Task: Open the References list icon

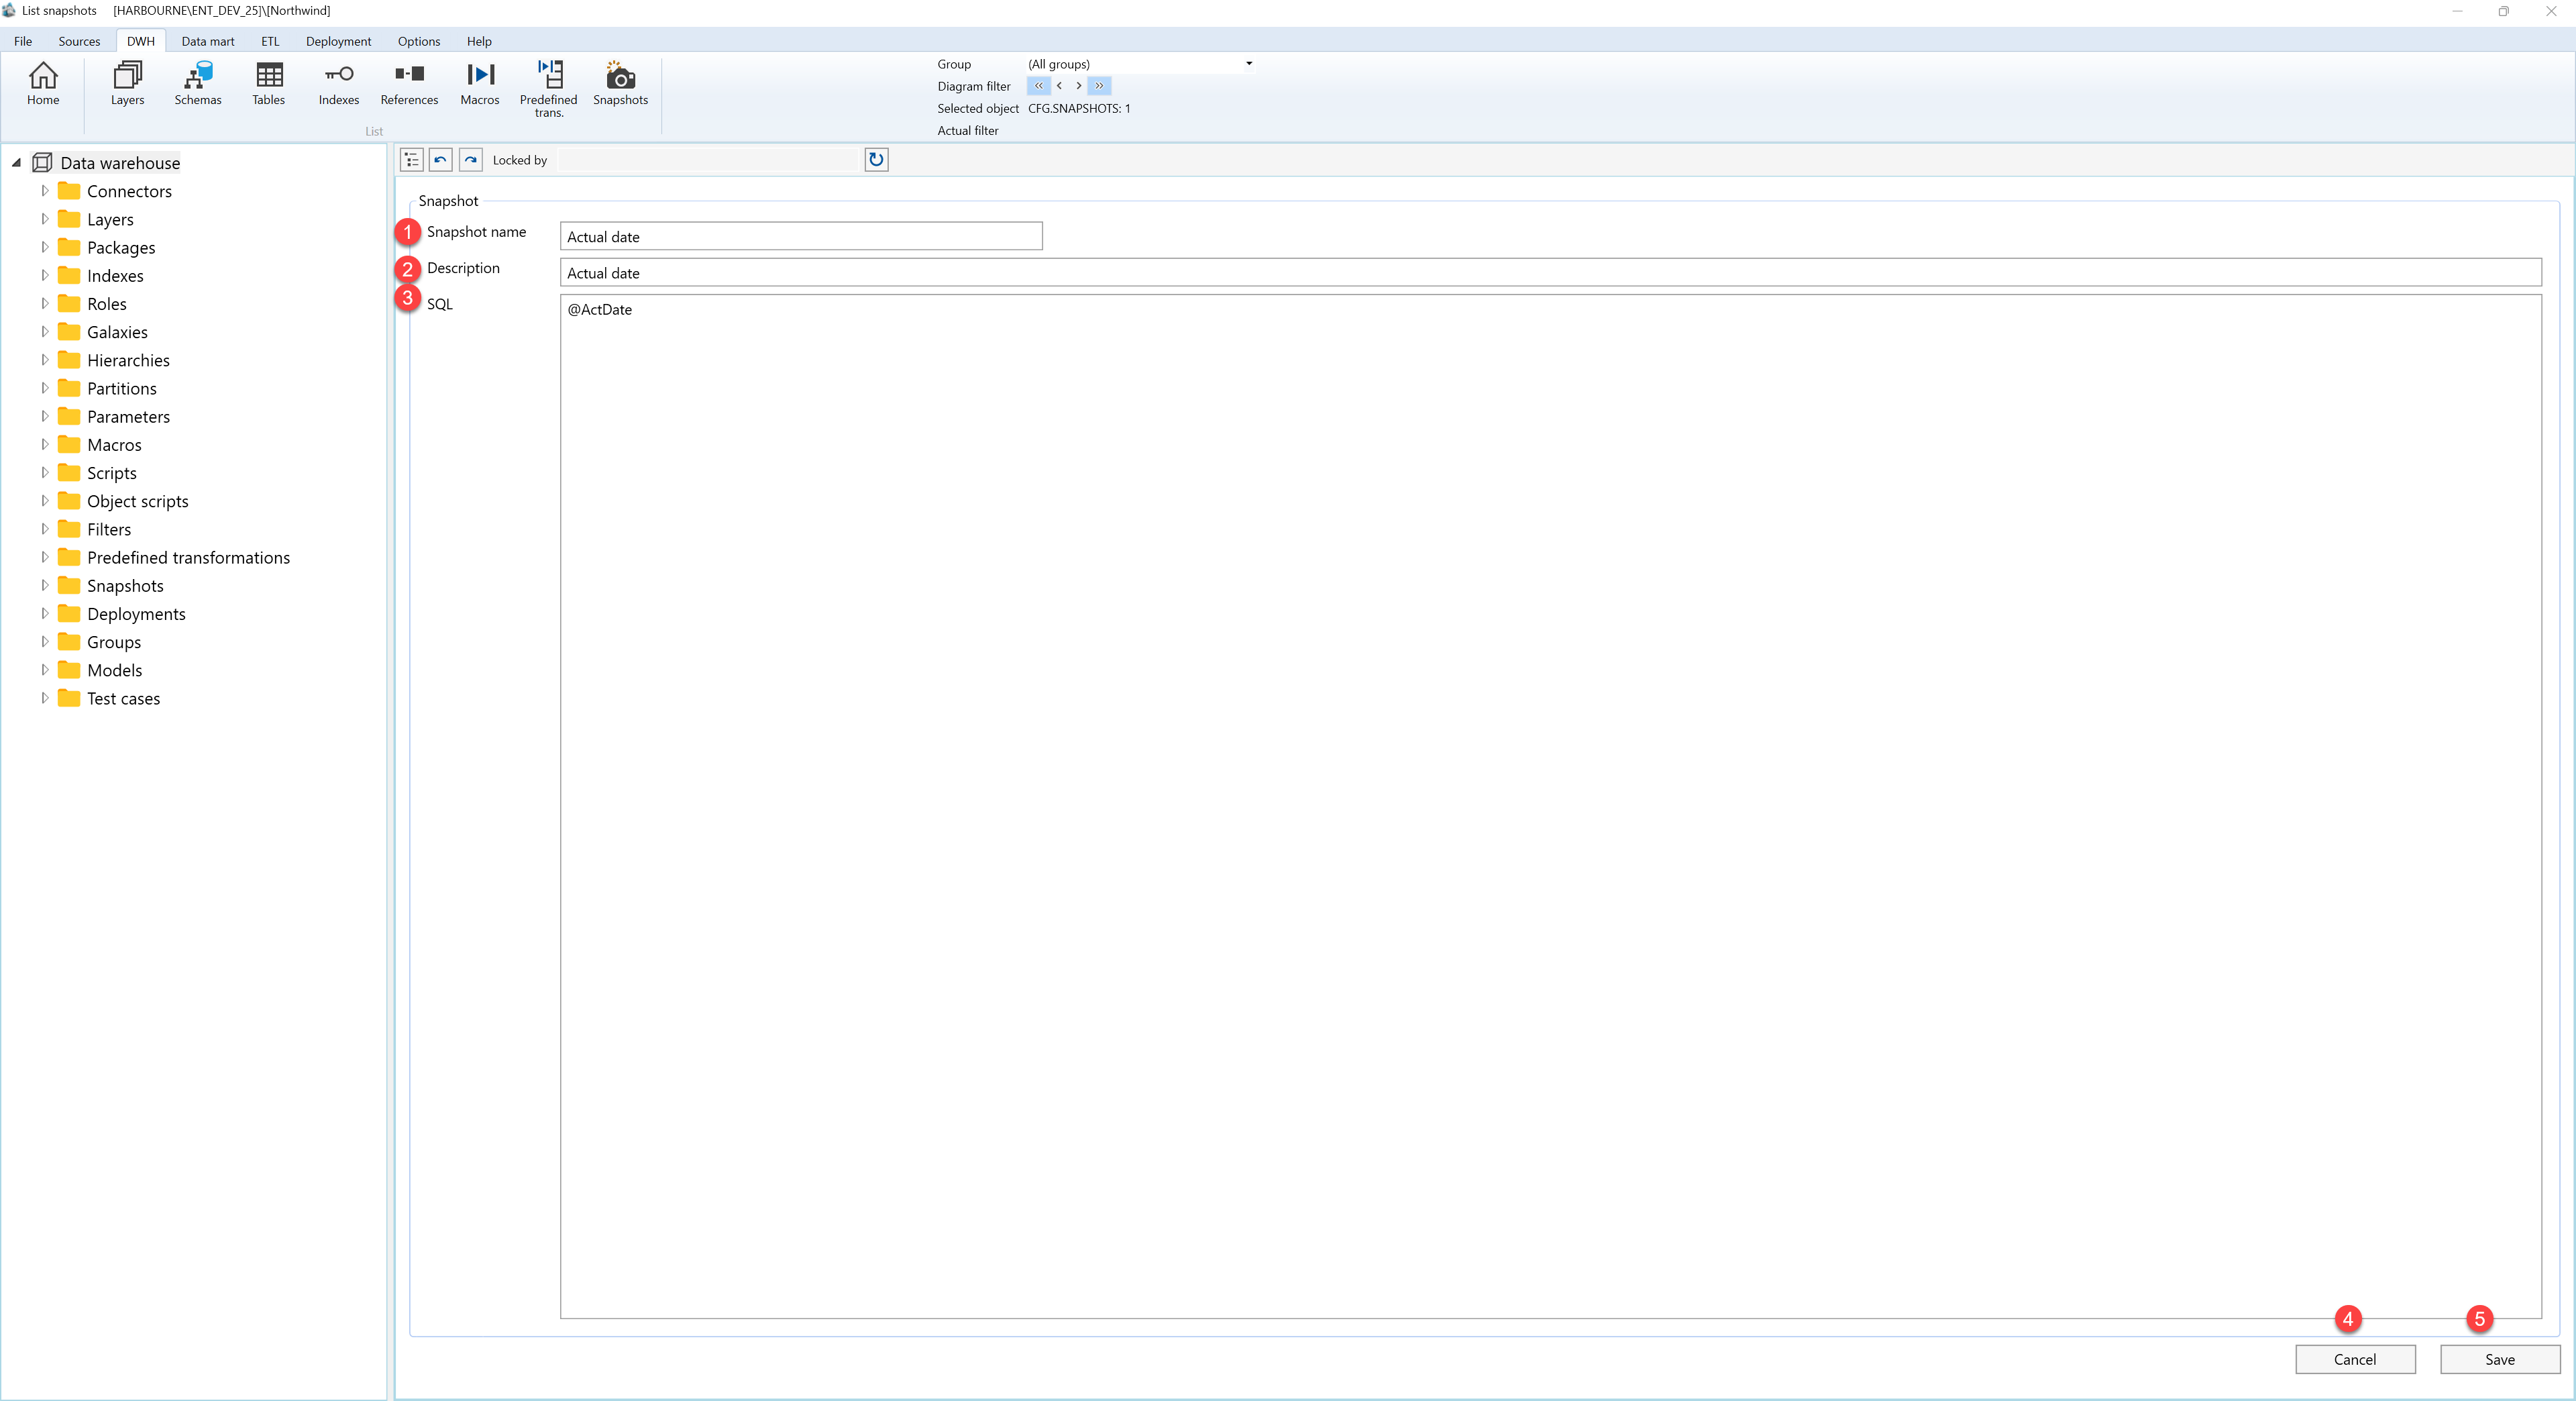Action: pos(409,84)
